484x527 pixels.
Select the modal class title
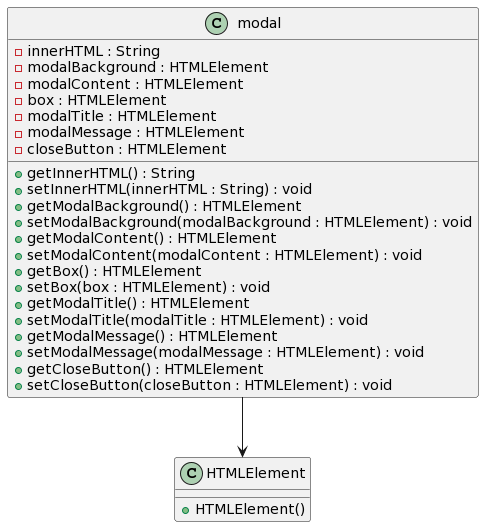[259, 24]
